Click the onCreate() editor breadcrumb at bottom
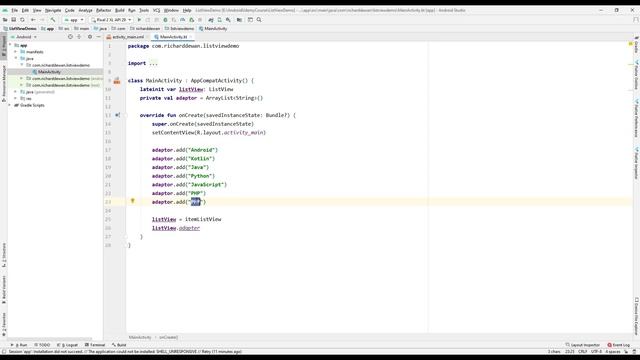 point(169,337)
